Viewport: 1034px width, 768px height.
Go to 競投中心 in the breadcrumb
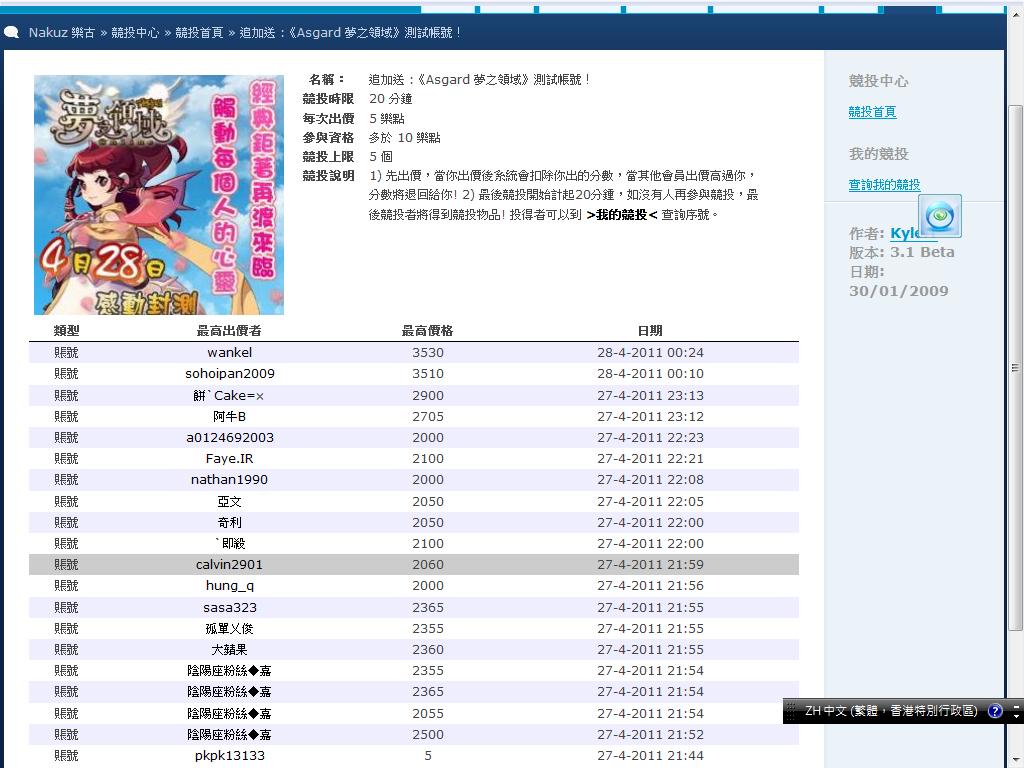[135, 32]
